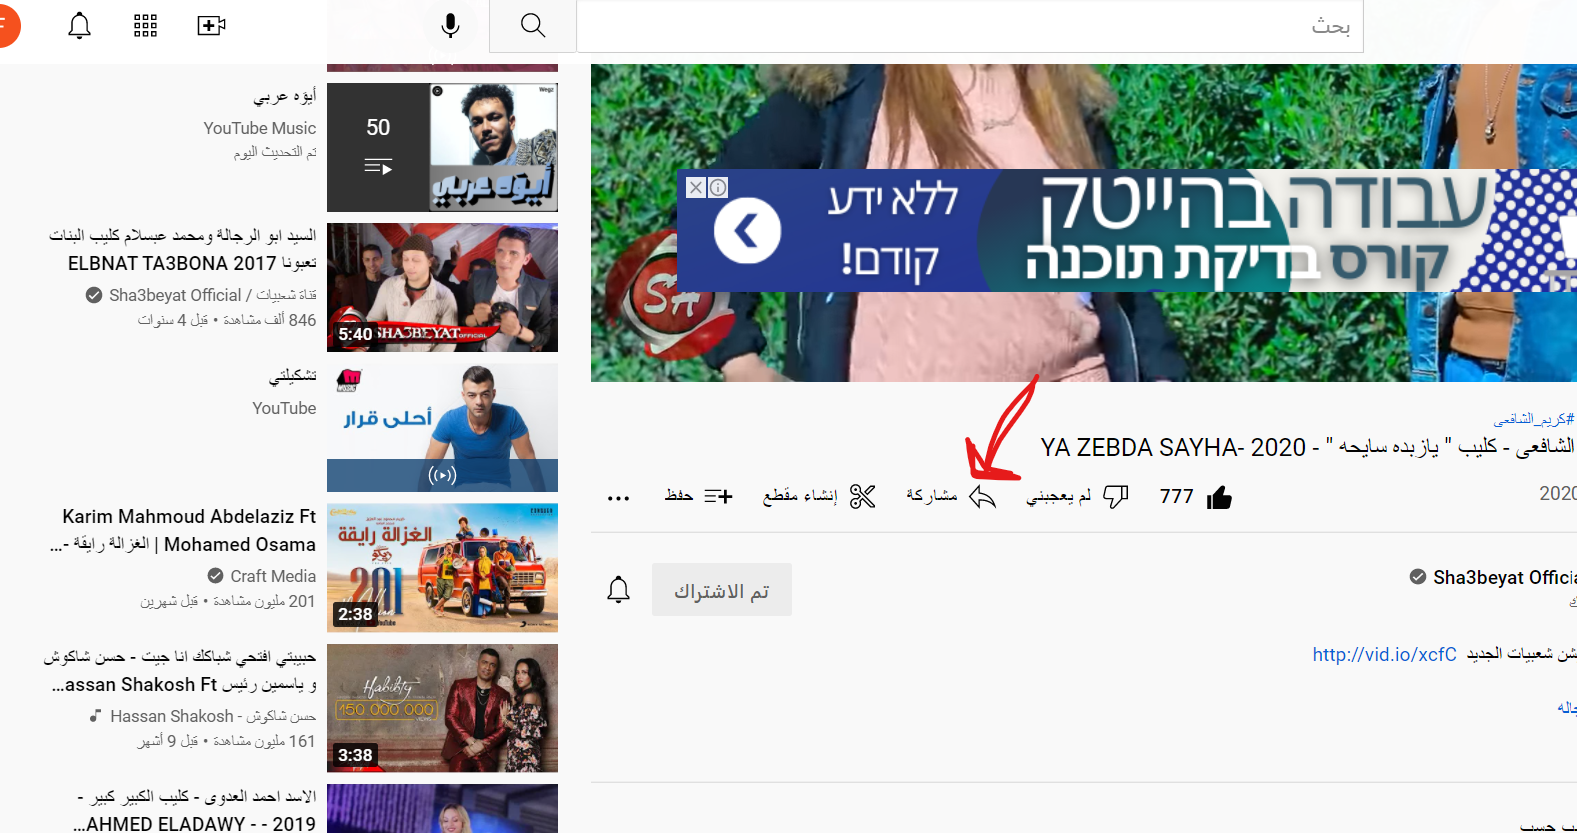The width and height of the screenshot is (1577, 833).
Task: Click the search magnifier button
Action: click(x=533, y=25)
